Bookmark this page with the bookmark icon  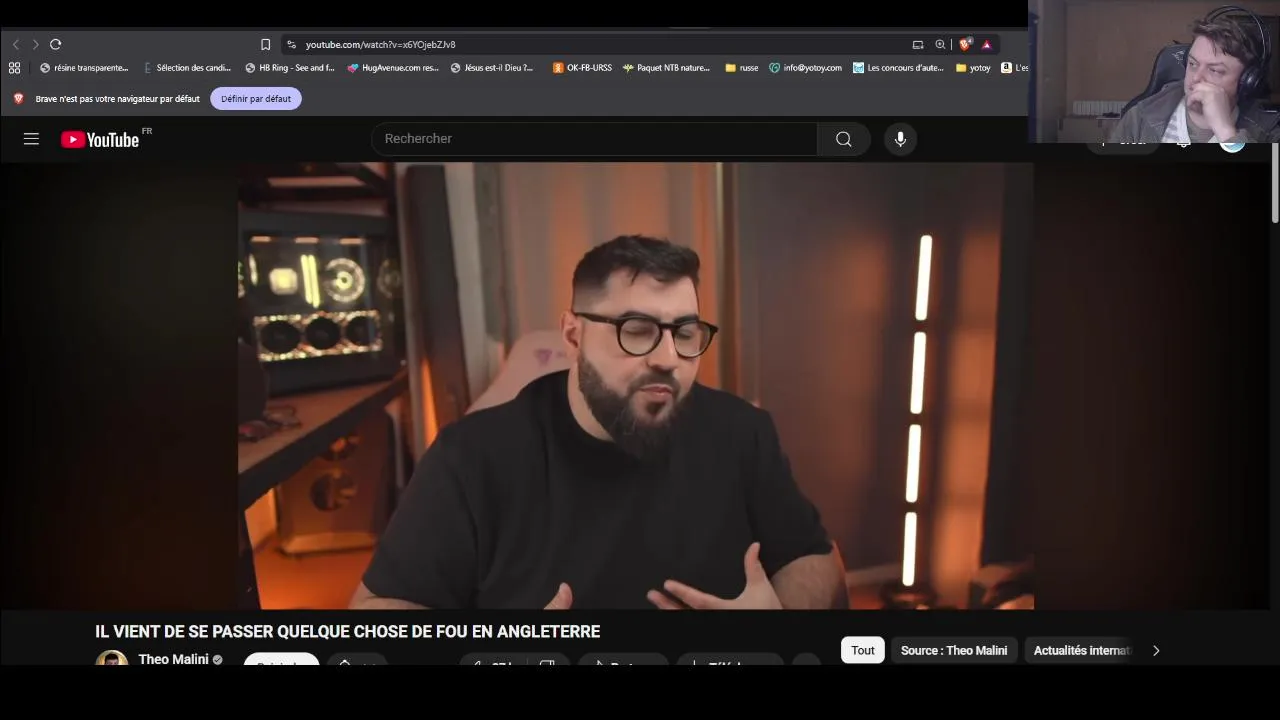tap(265, 44)
